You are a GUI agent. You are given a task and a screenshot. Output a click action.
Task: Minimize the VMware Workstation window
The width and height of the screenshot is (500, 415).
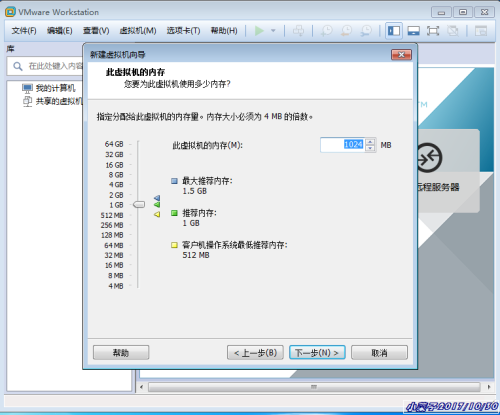click(441, 12)
